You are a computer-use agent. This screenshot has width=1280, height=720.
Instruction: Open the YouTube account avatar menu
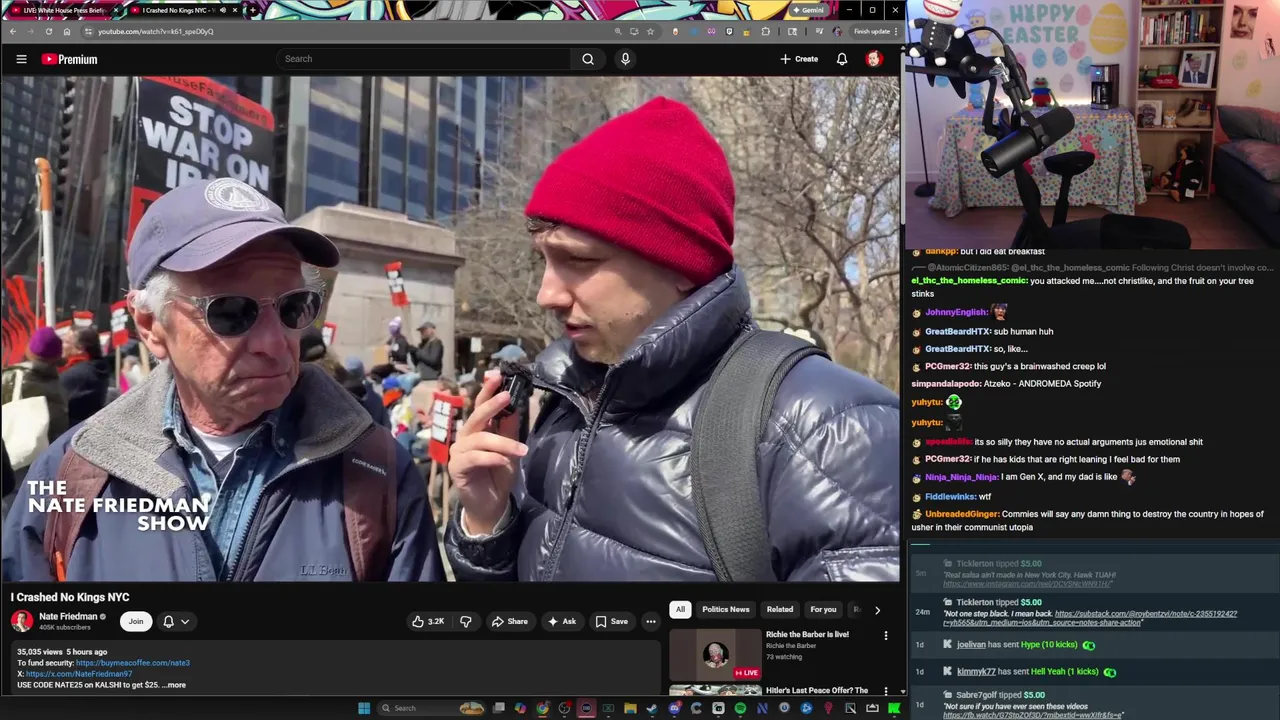[x=874, y=59]
